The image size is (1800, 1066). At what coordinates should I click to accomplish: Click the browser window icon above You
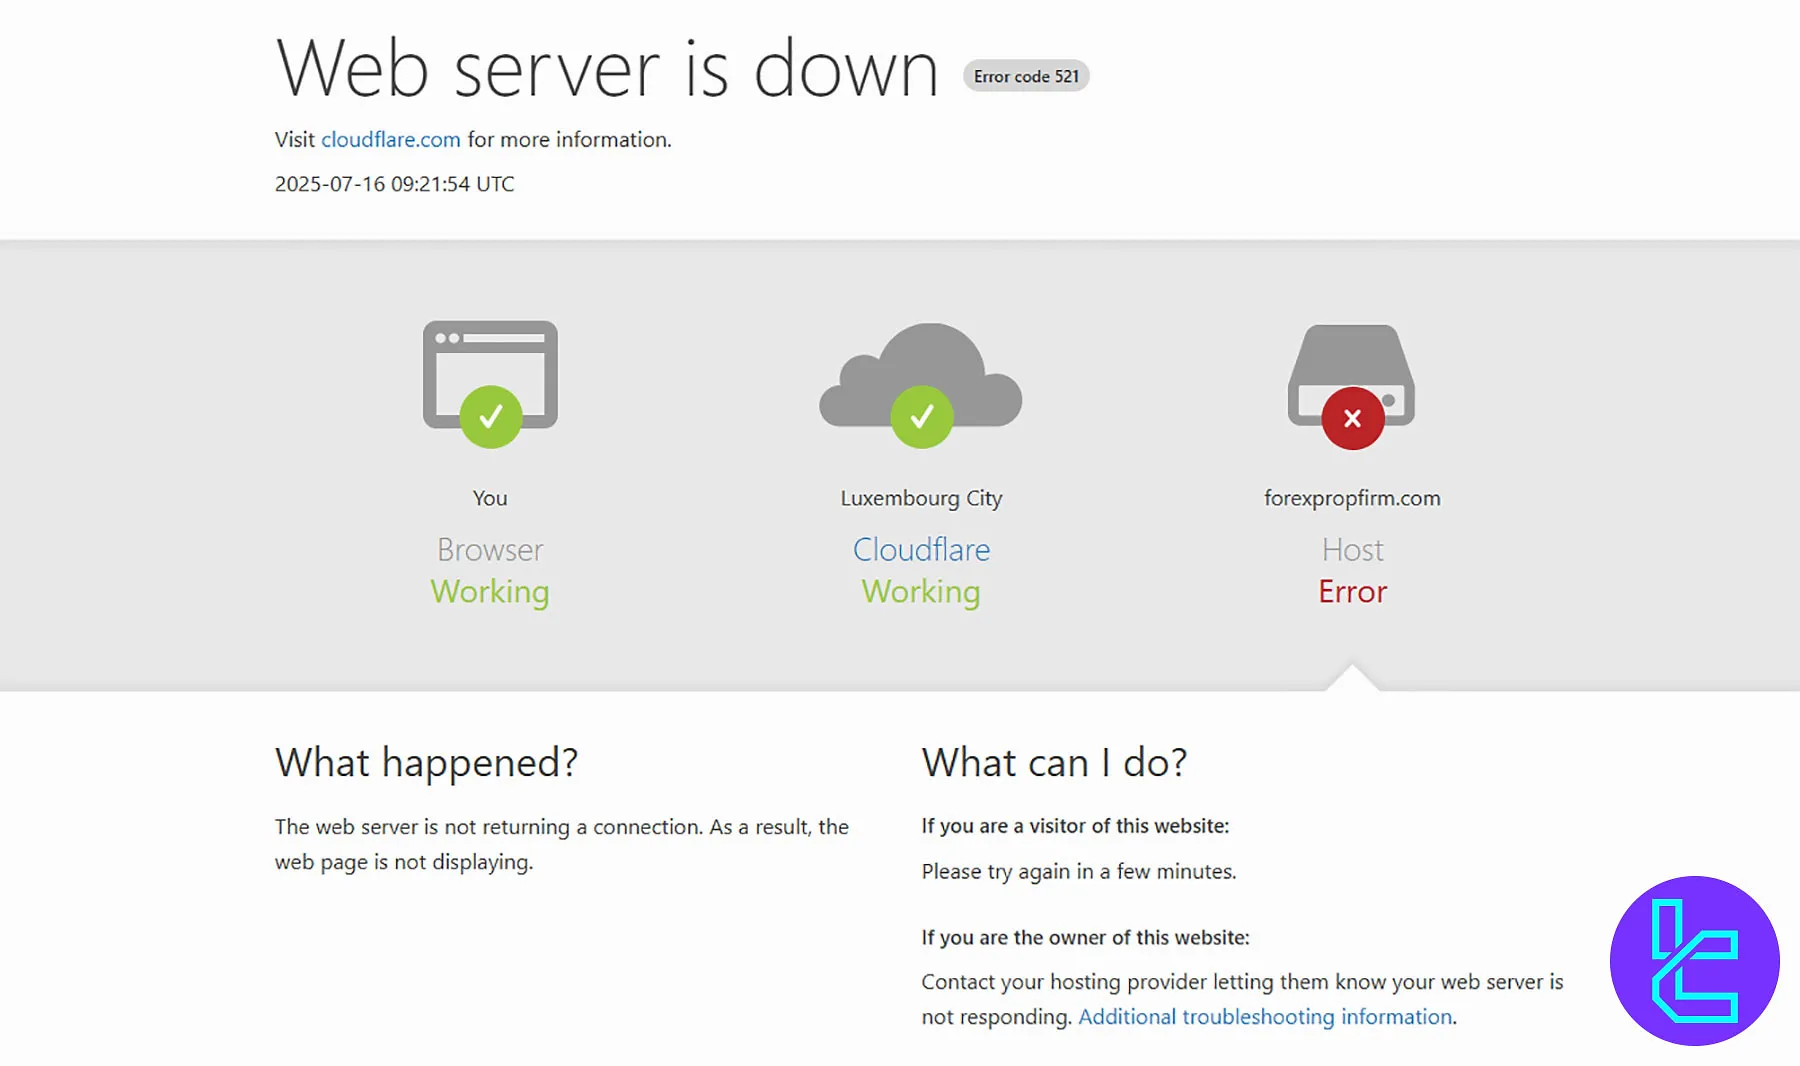490,384
